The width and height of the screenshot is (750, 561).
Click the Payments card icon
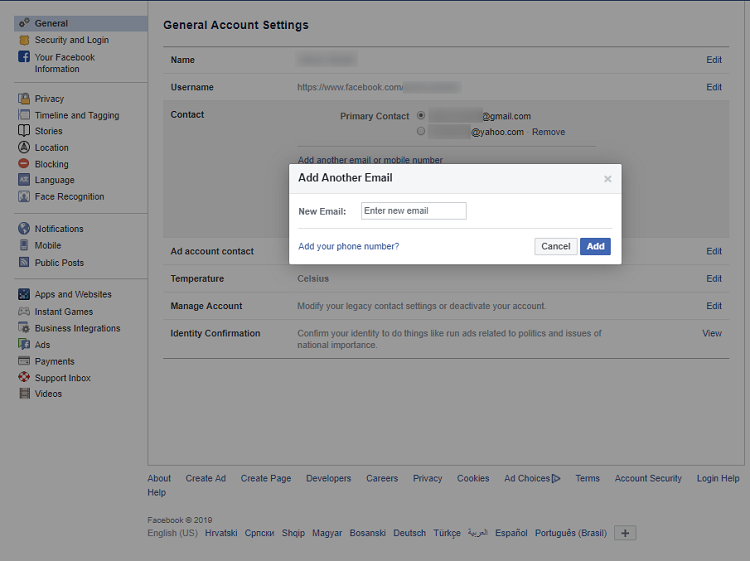pos(24,361)
